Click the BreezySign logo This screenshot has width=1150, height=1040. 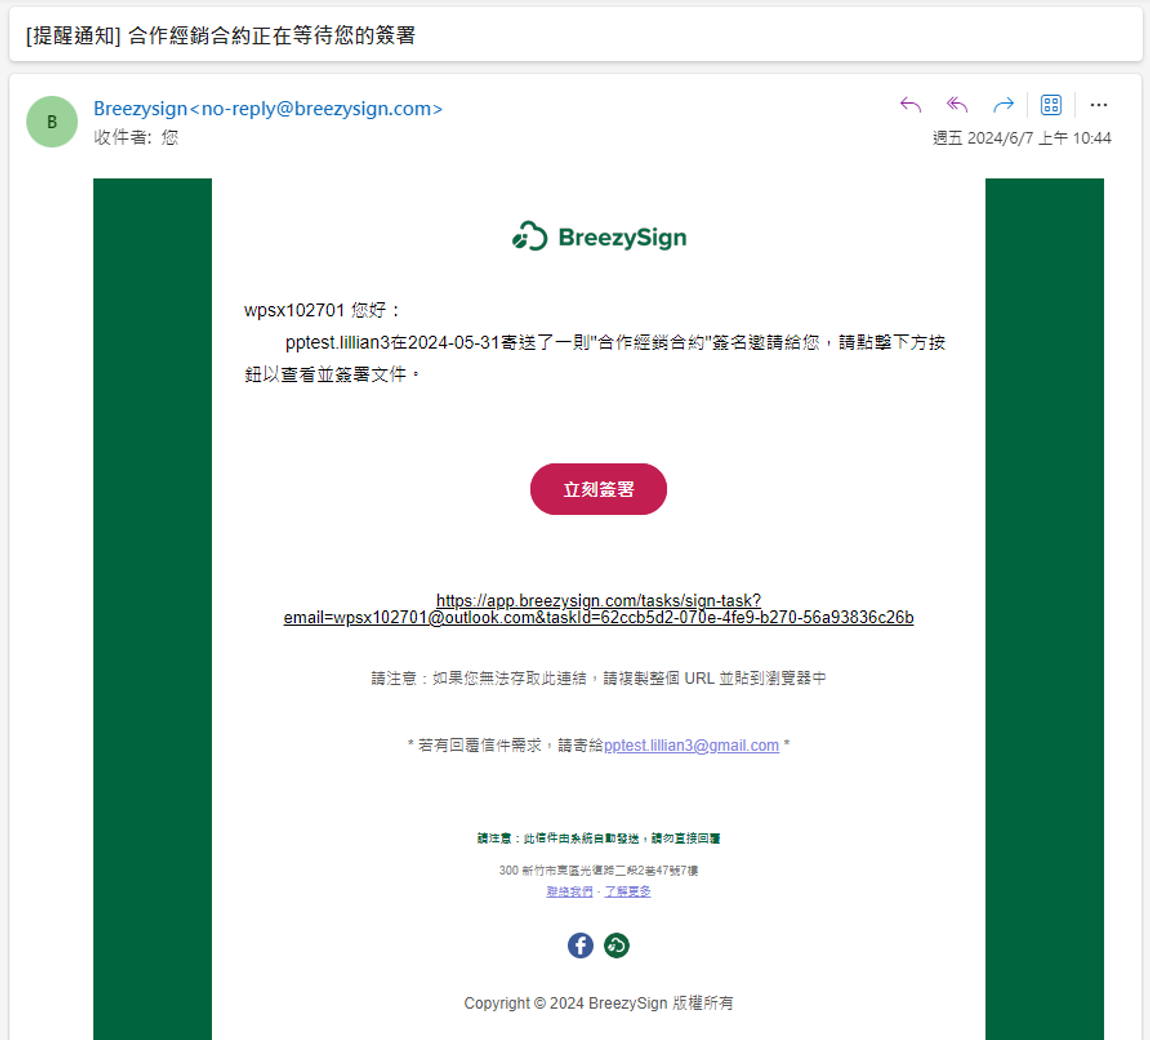click(x=599, y=237)
